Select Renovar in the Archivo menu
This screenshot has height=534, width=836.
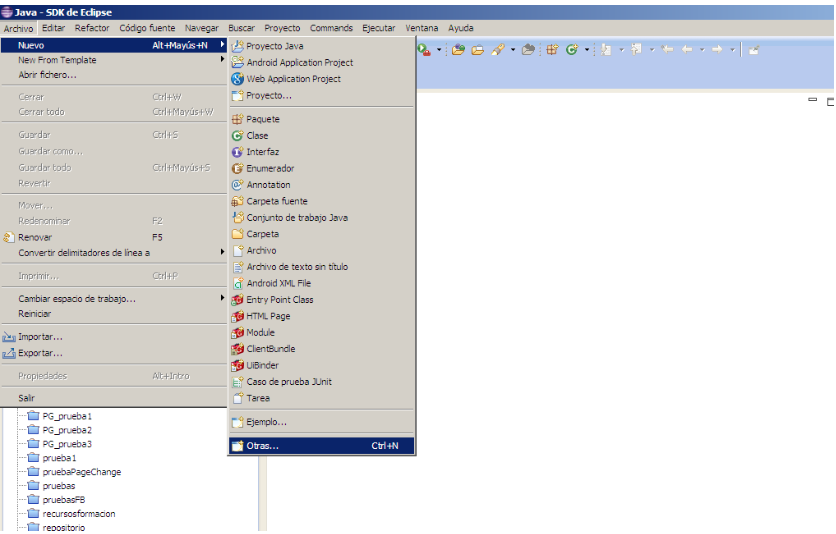coord(114,237)
